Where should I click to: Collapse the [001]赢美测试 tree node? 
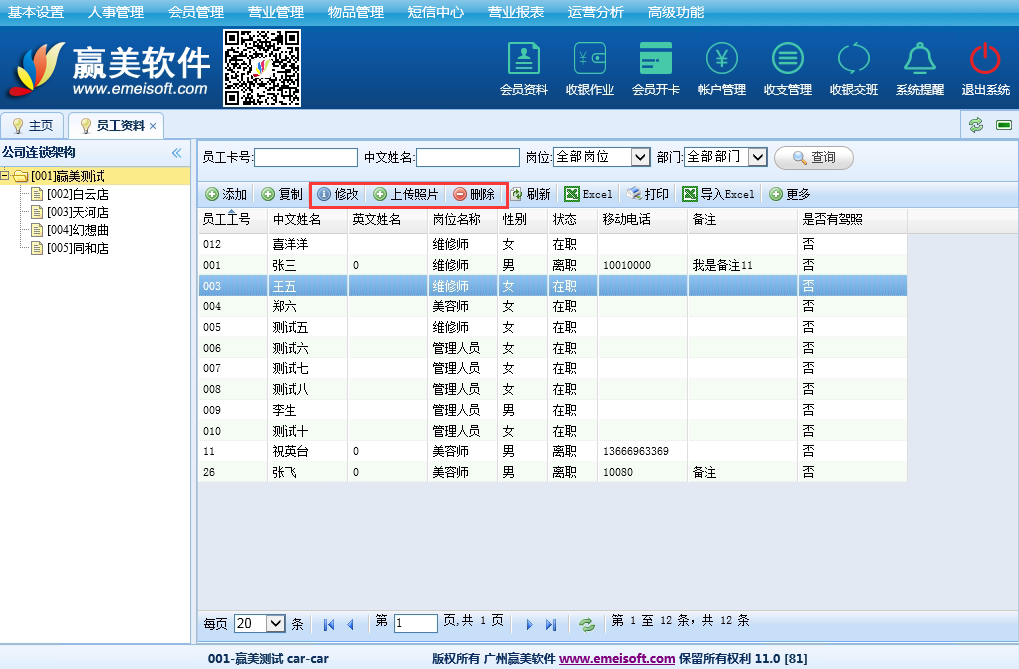pos(6,176)
